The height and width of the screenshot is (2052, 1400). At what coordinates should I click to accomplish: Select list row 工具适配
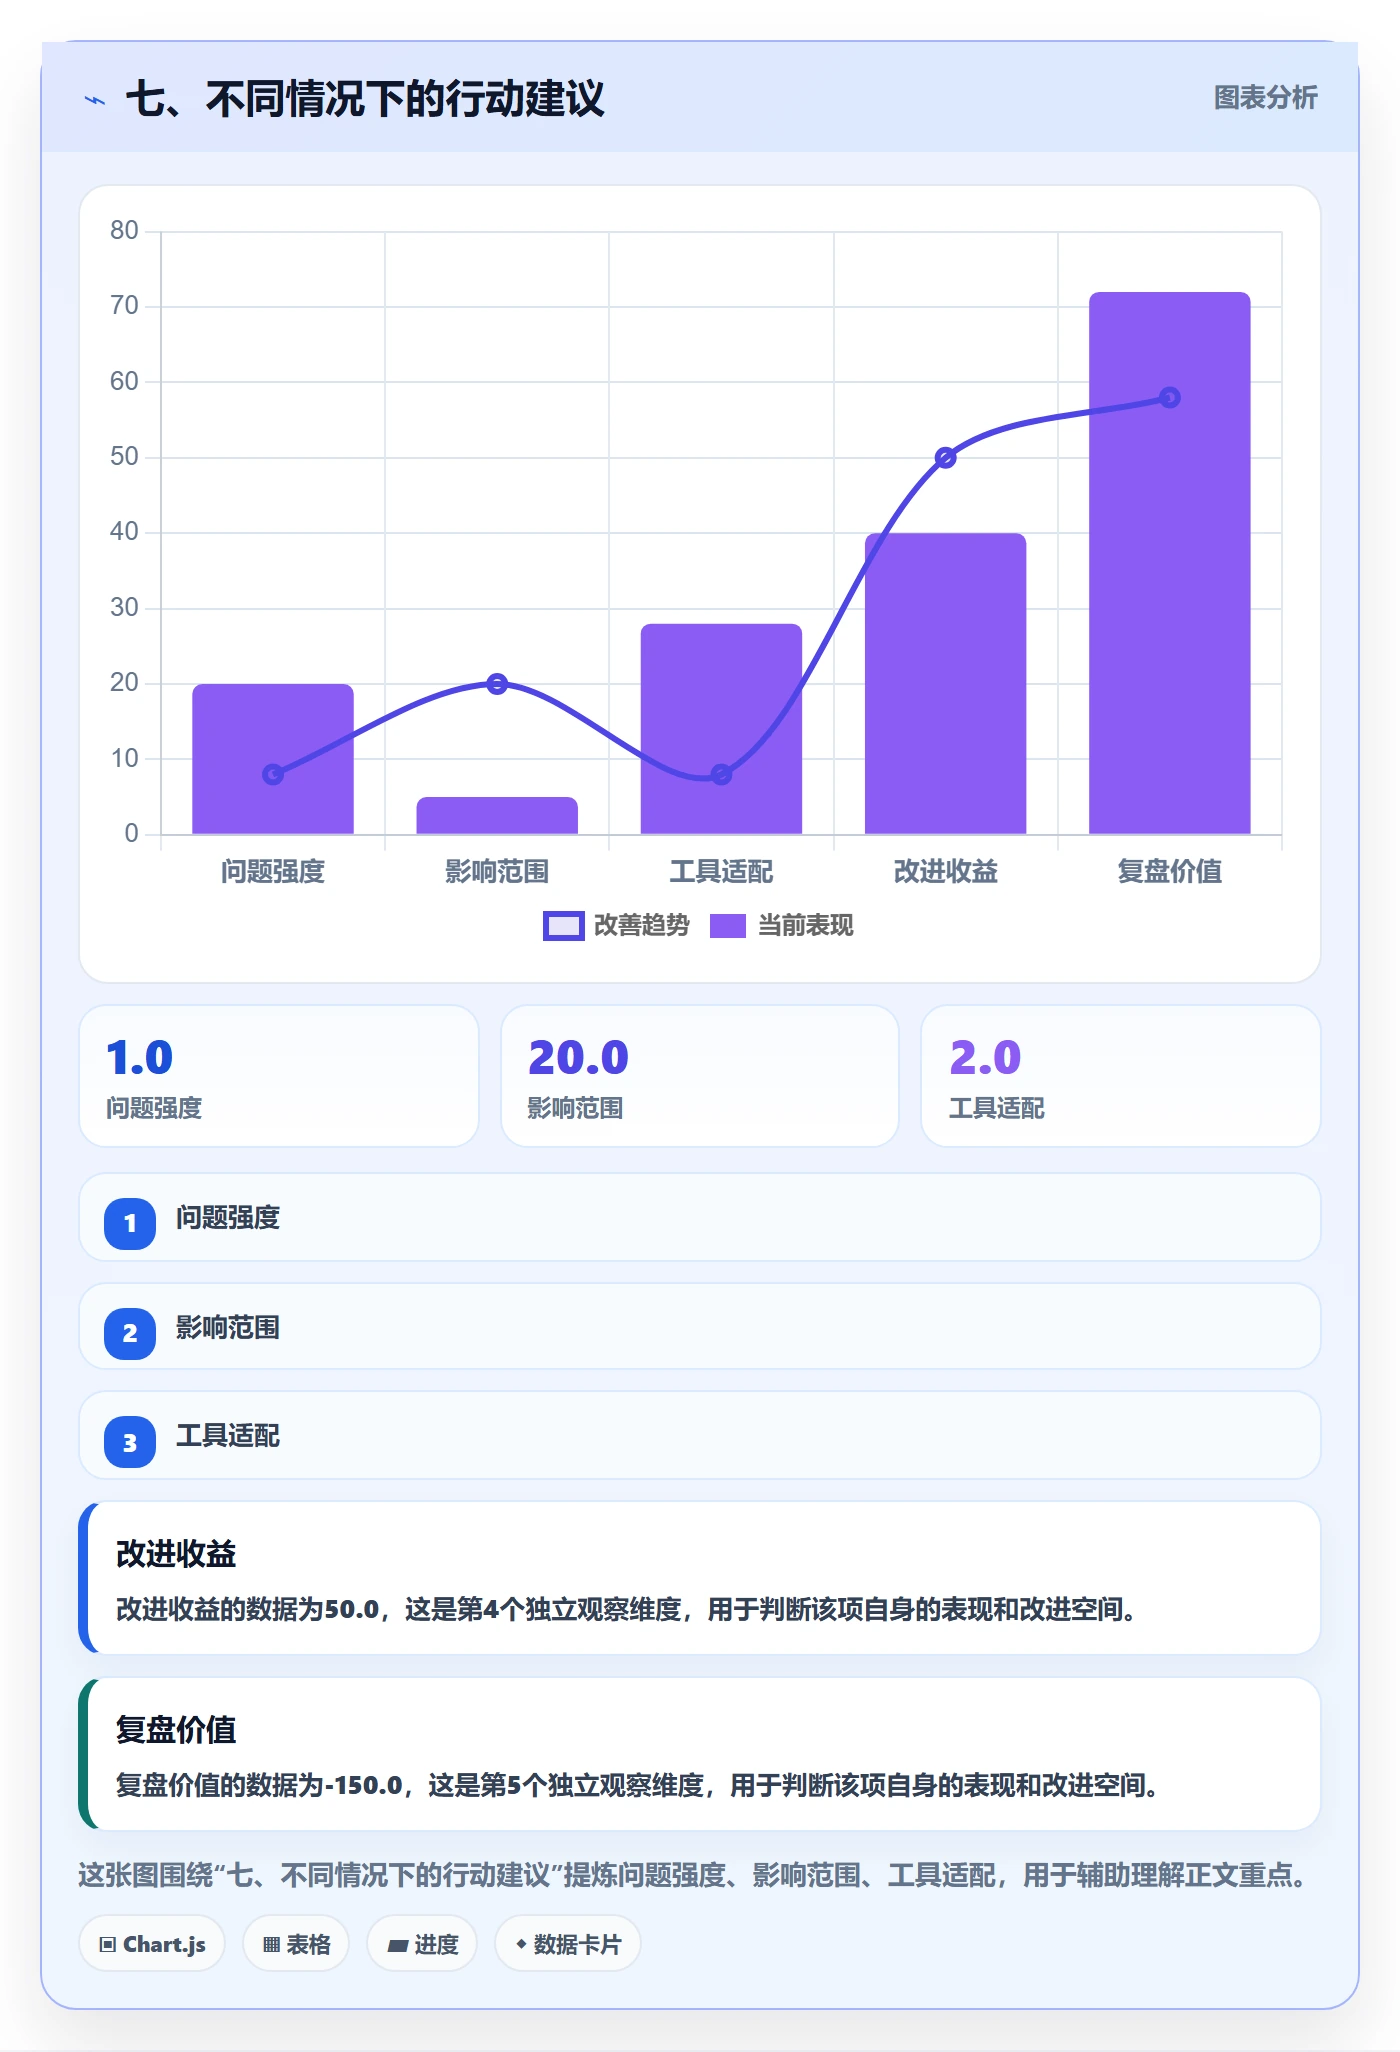(x=700, y=1435)
